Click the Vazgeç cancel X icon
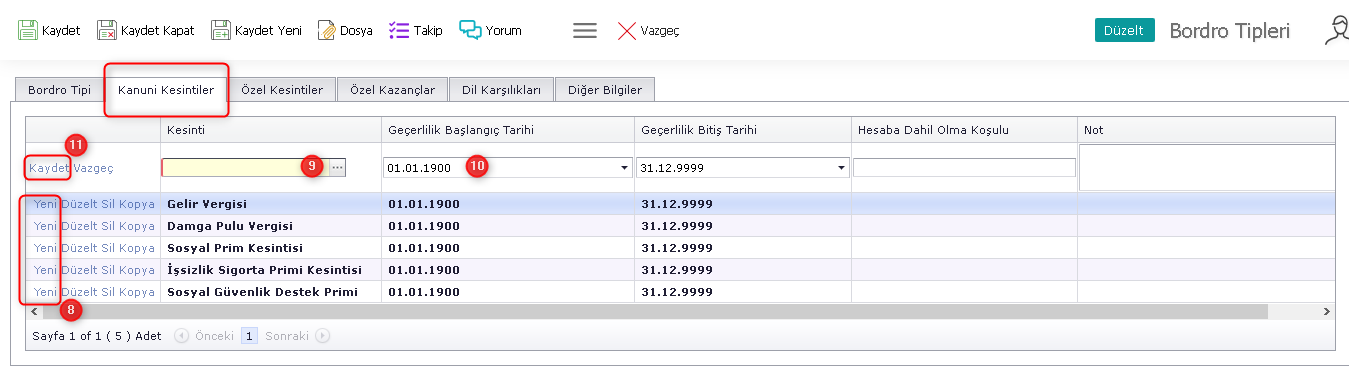 click(627, 30)
